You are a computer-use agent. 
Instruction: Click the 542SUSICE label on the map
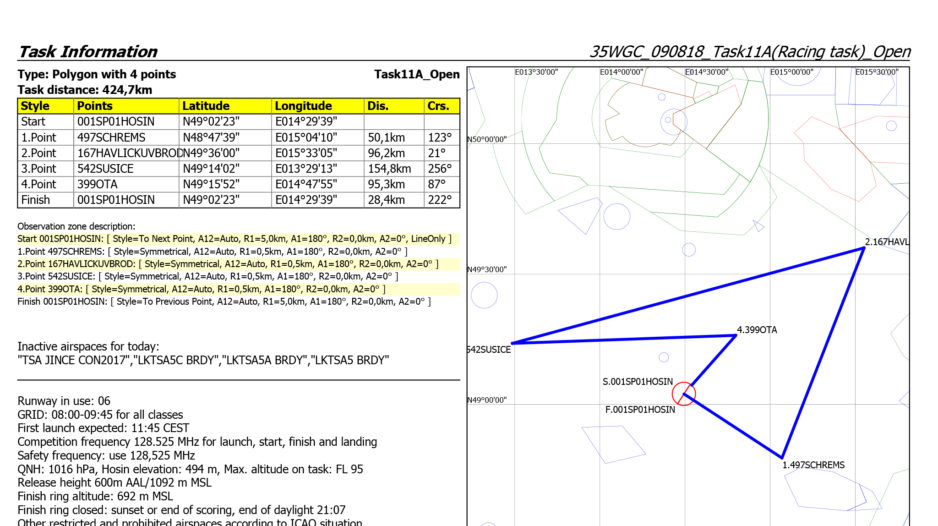[x=489, y=349]
